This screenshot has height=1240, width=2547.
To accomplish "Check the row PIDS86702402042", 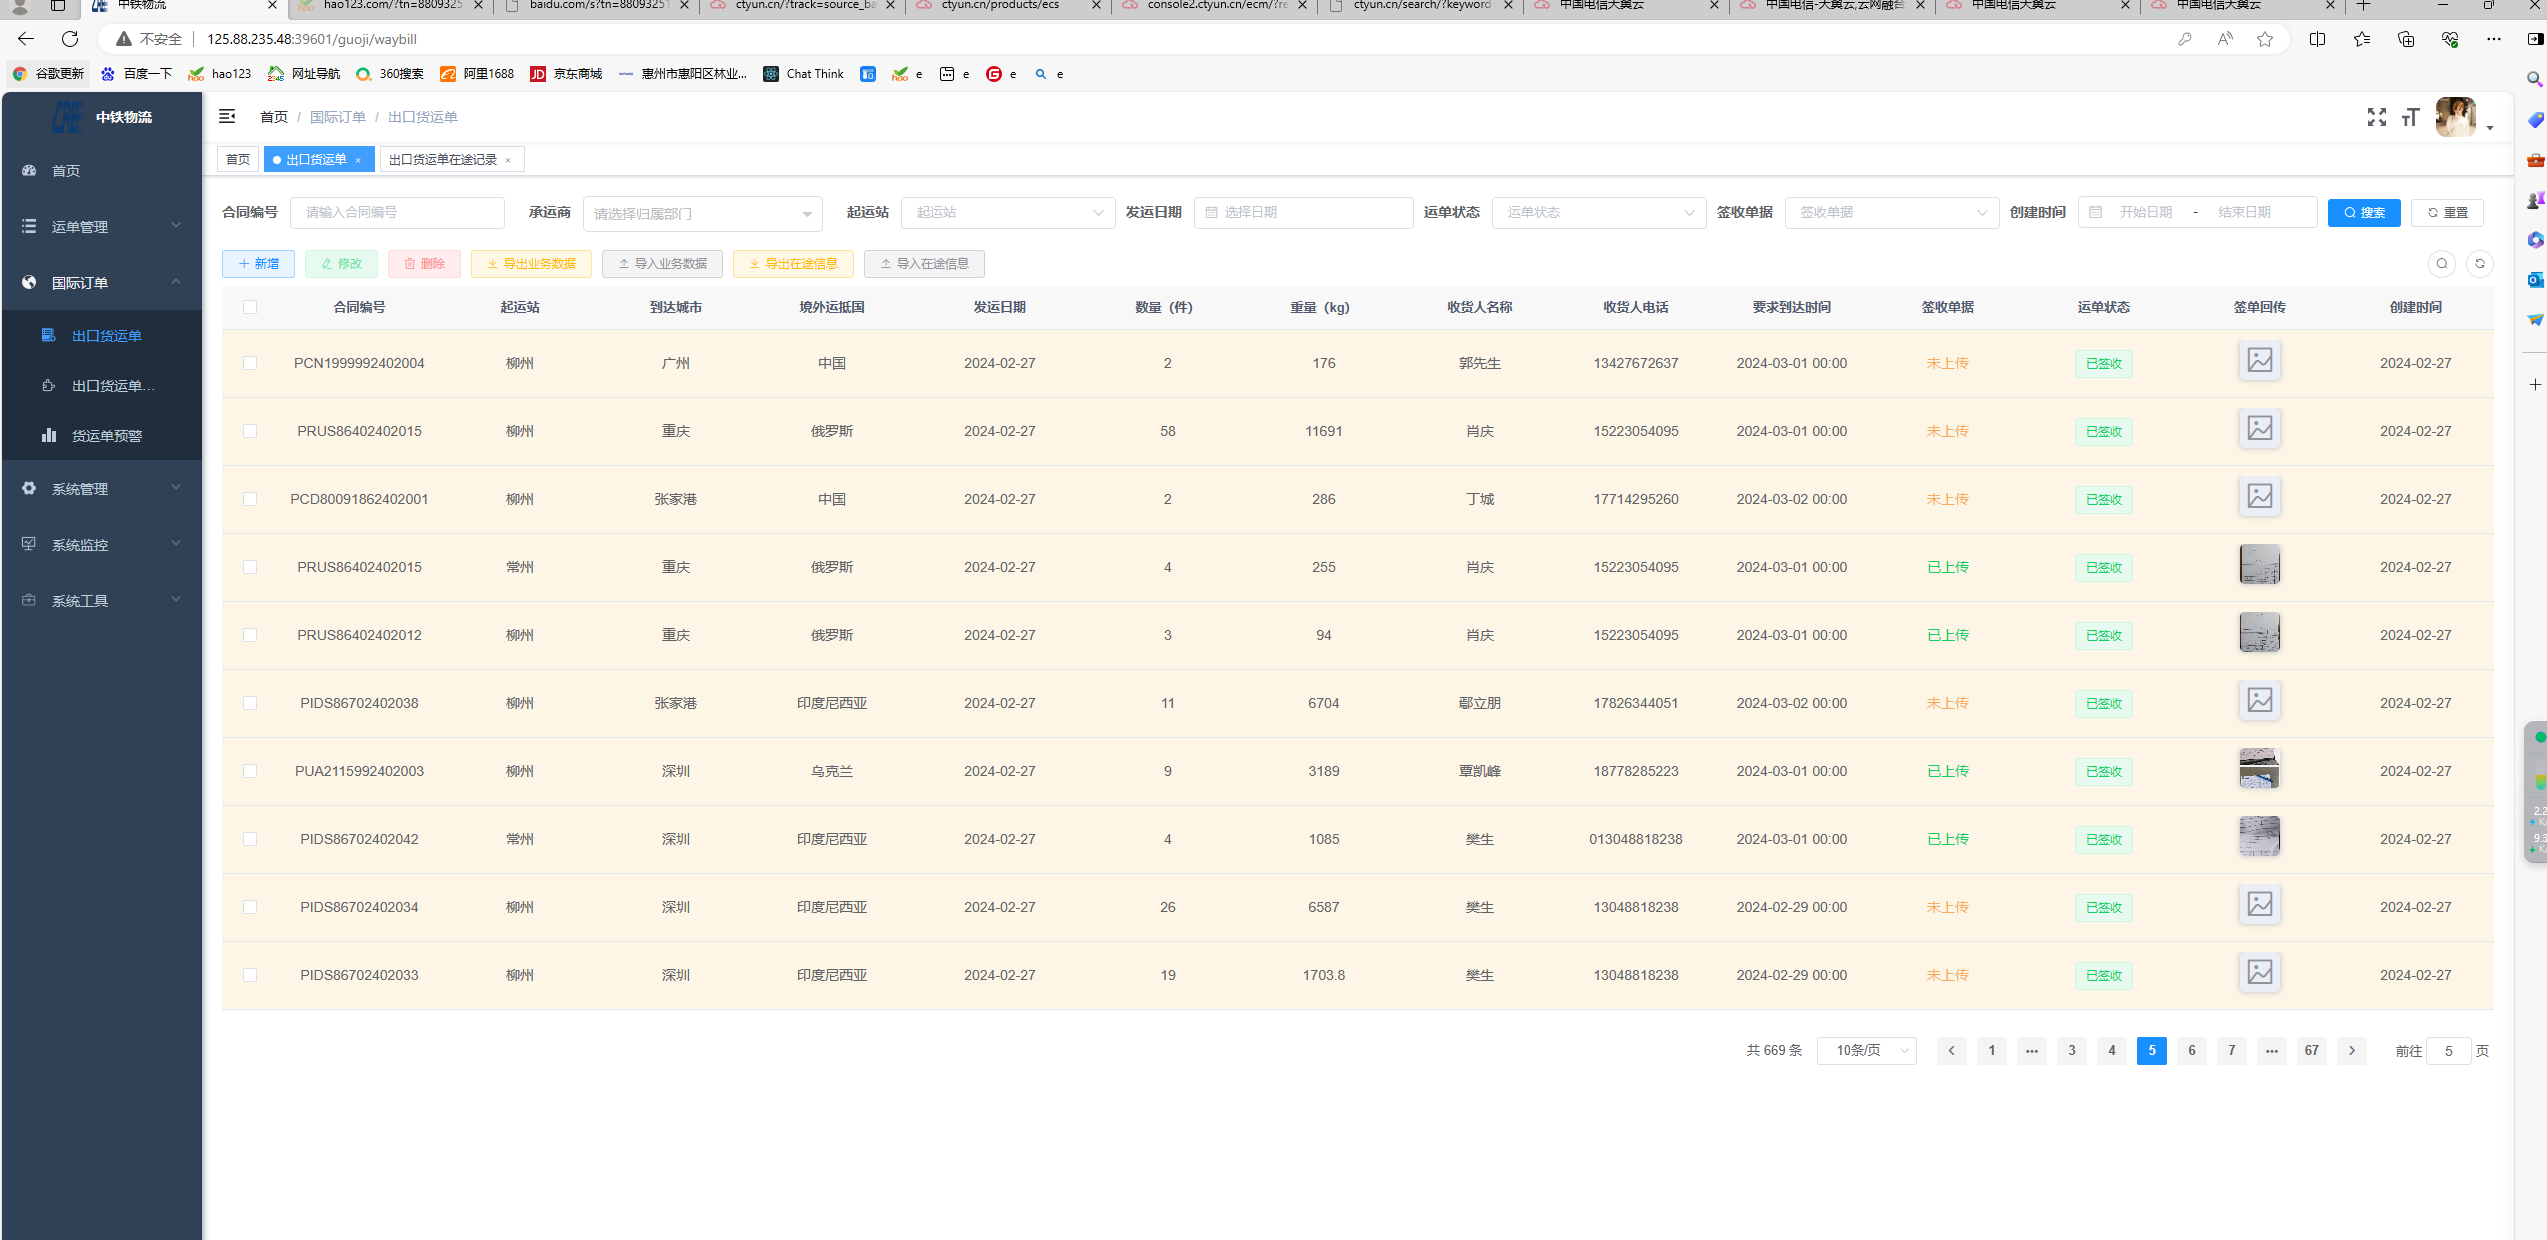I will (250, 839).
